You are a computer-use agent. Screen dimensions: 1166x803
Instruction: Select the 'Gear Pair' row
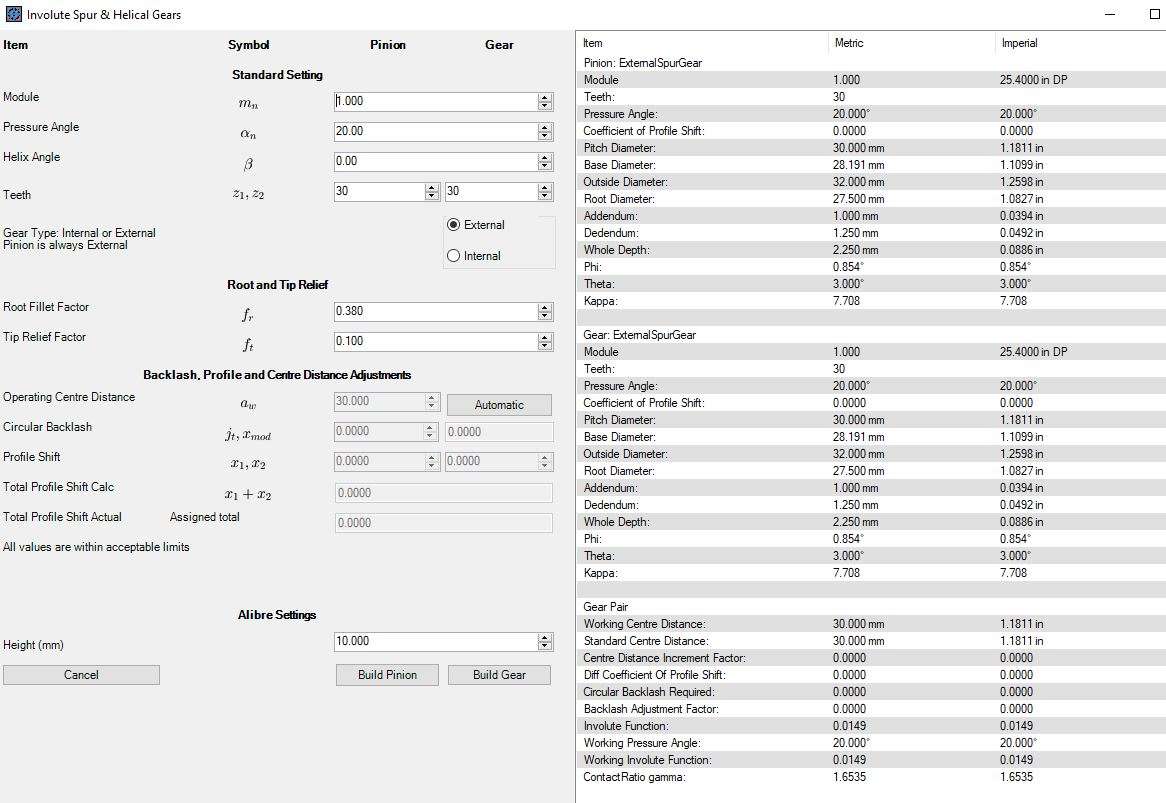[x=872, y=607]
